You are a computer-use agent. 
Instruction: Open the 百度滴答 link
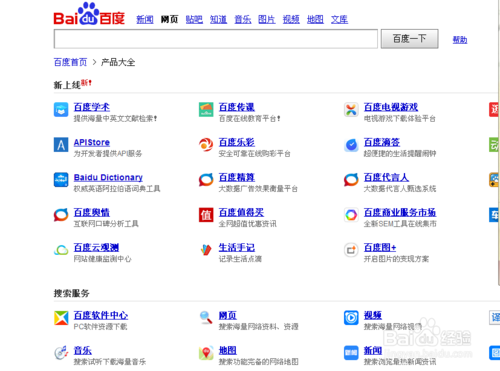pyautogui.click(x=382, y=142)
